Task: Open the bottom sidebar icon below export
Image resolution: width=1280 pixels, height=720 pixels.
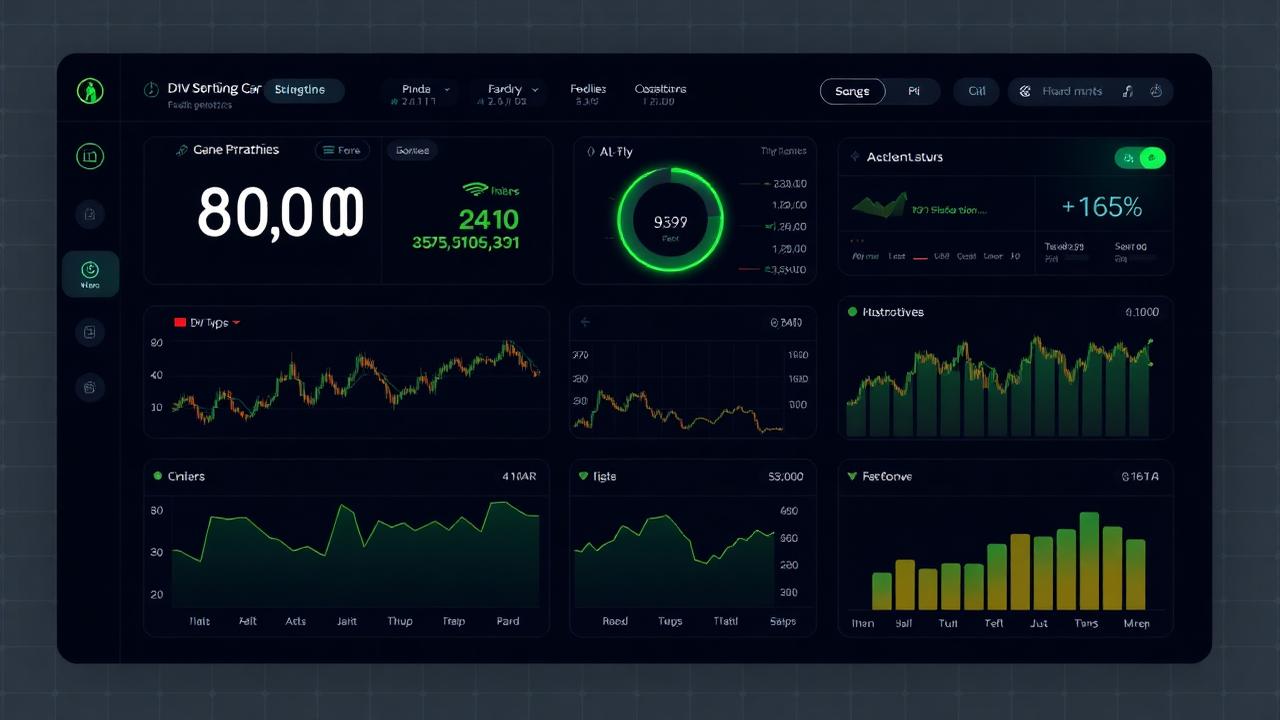Action: [x=90, y=386]
